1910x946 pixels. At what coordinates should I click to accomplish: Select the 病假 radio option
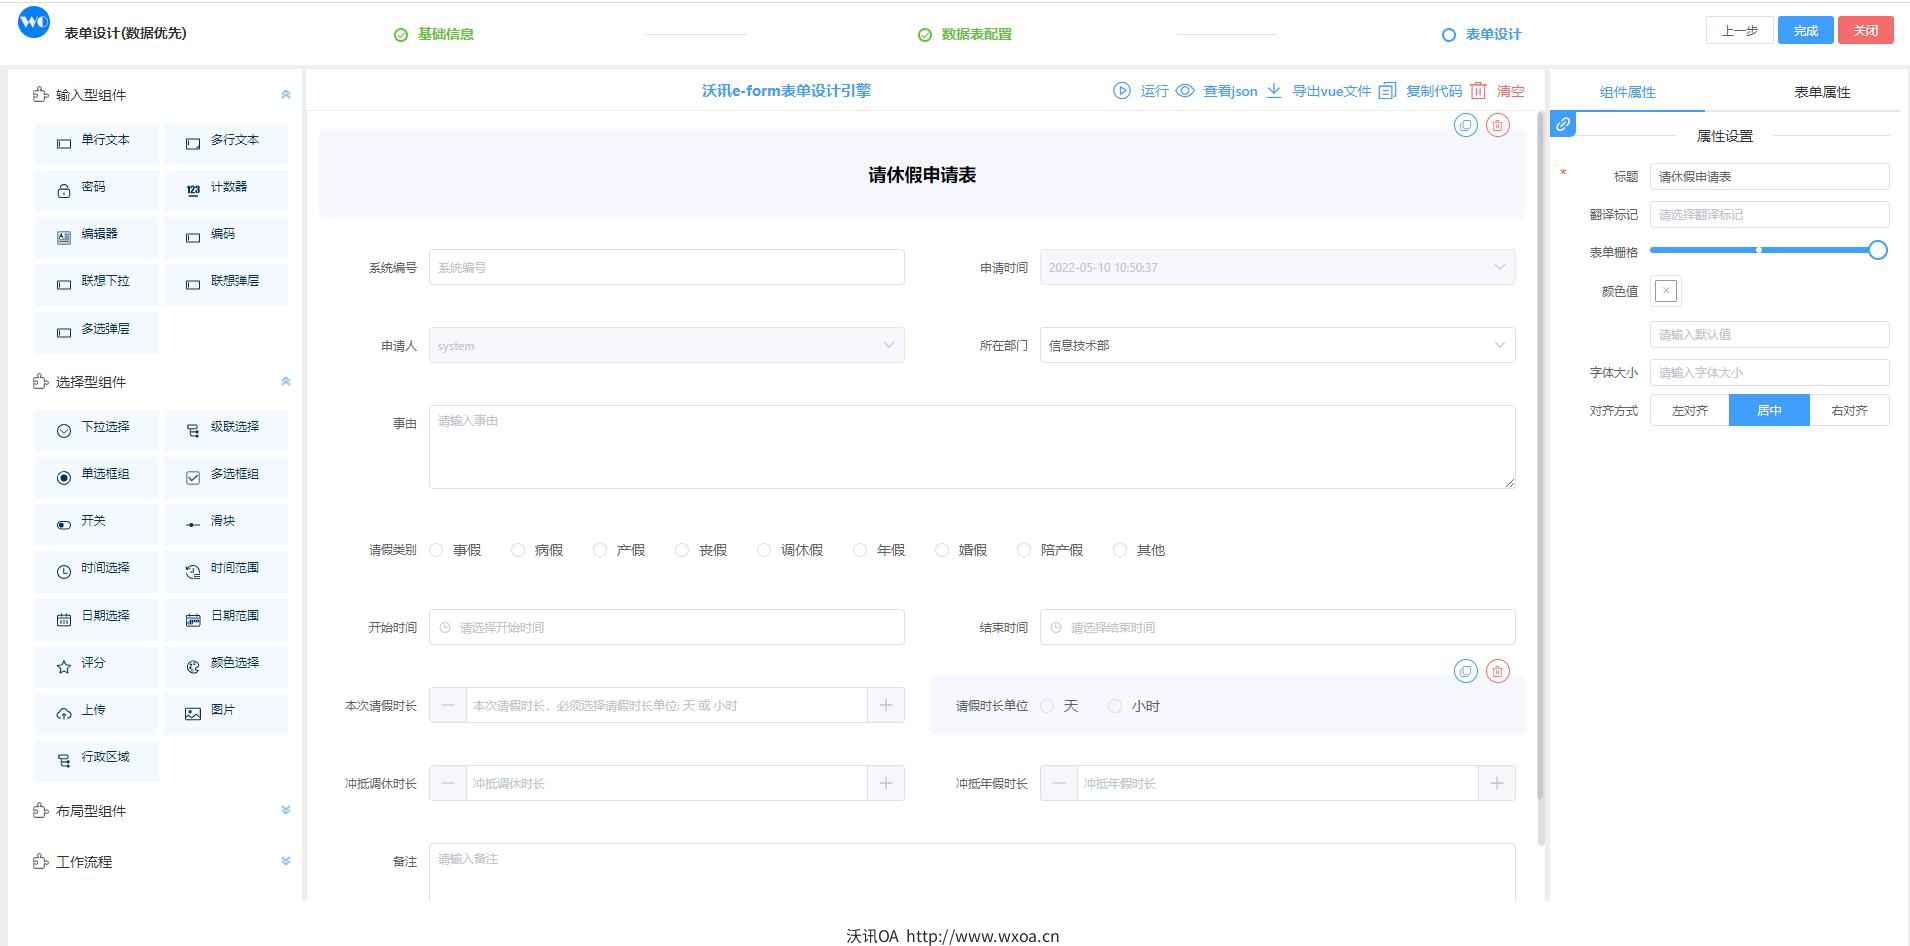518,550
